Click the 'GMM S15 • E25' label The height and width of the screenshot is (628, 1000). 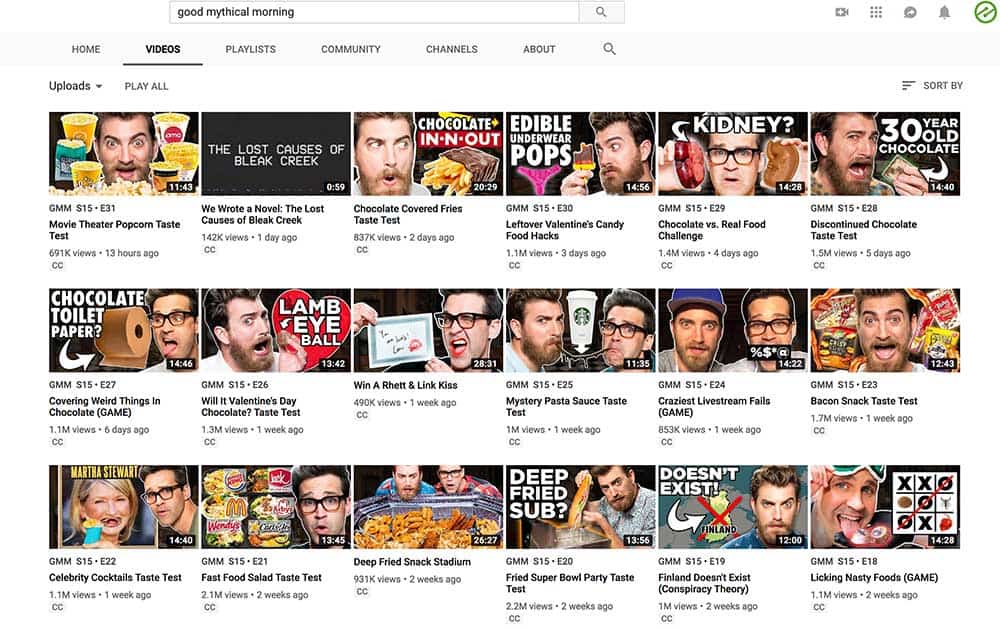pos(539,385)
